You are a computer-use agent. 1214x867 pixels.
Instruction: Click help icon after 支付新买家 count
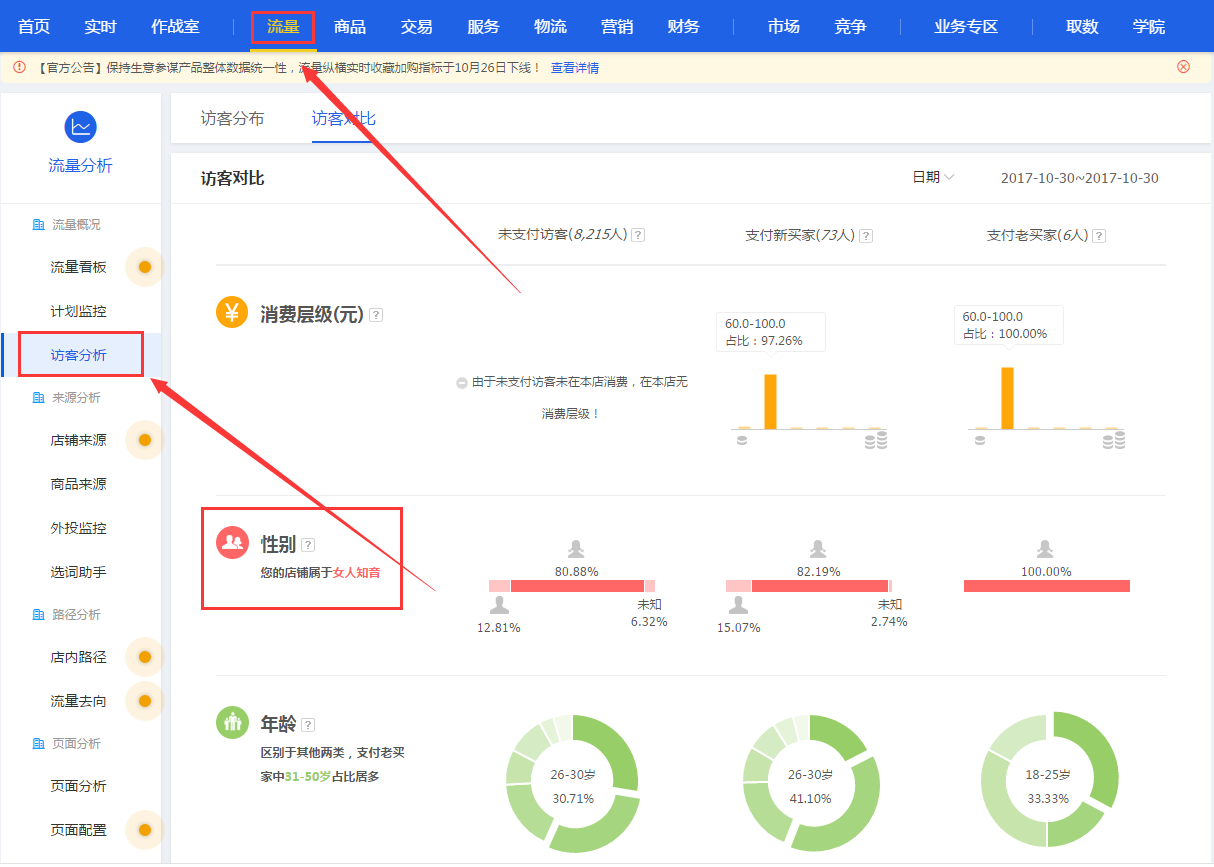tap(866, 236)
